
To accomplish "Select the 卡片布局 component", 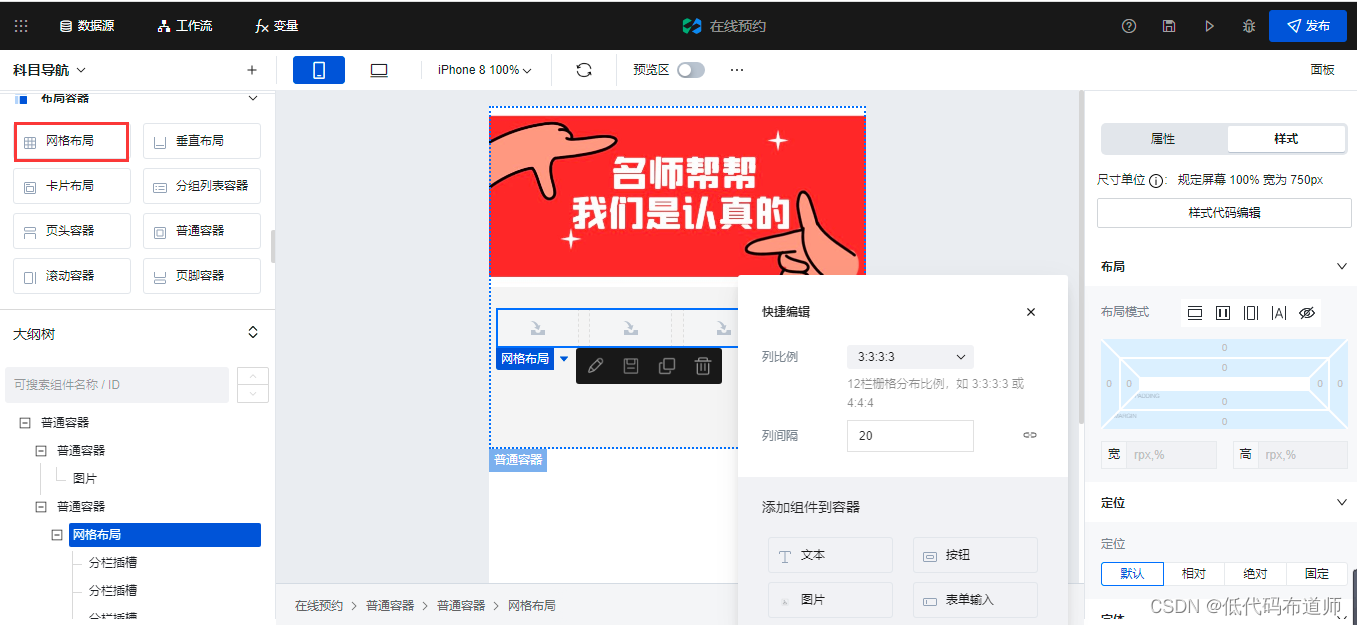I will click(x=72, y=186).
